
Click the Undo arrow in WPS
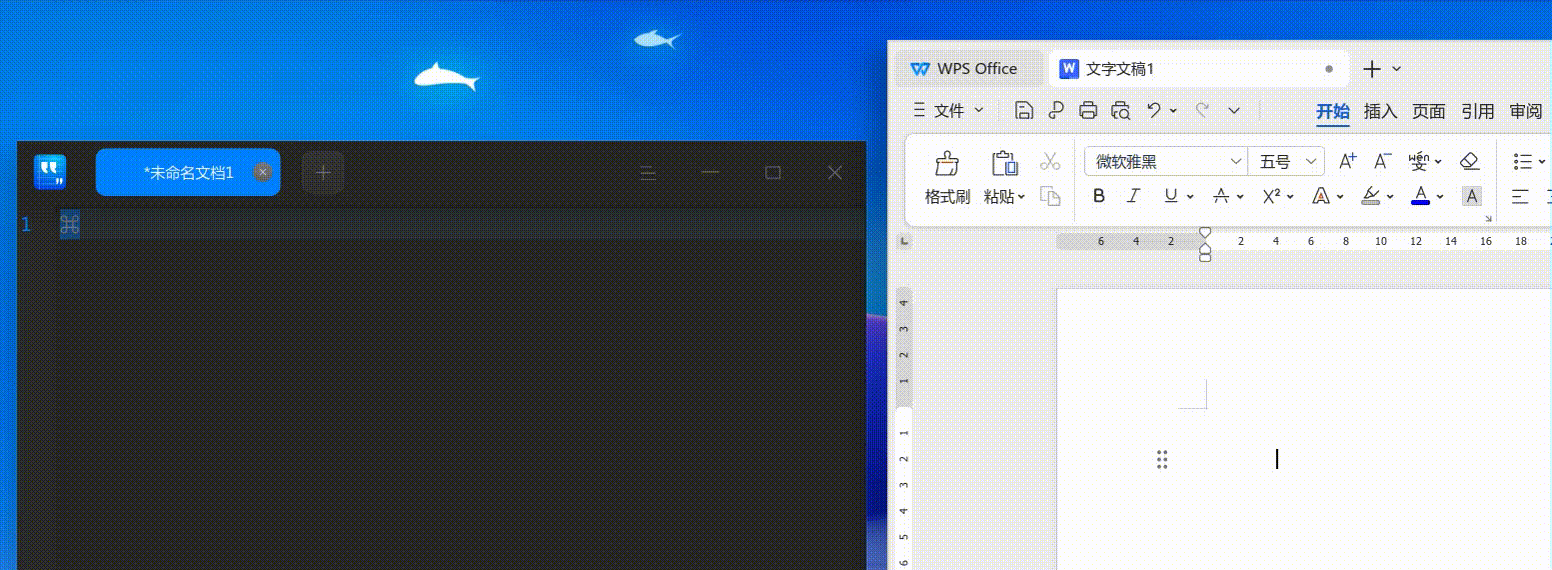[x=1154, y=110]
